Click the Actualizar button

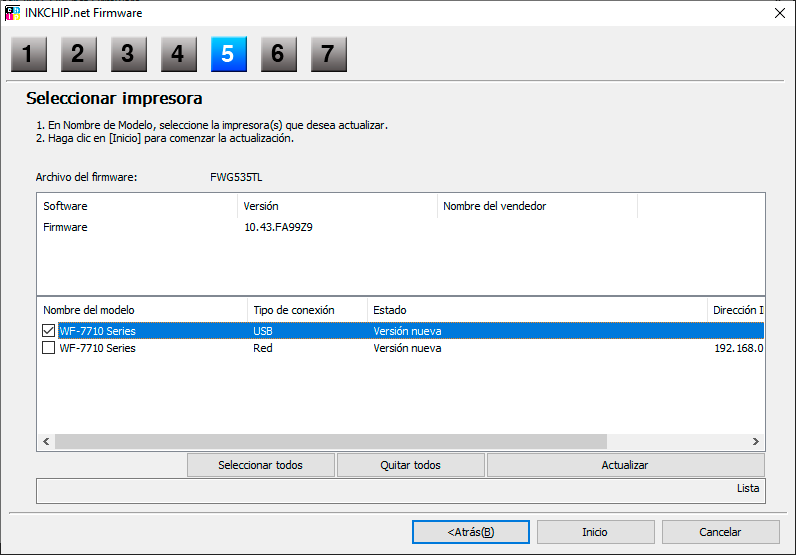tap(625, 465)
